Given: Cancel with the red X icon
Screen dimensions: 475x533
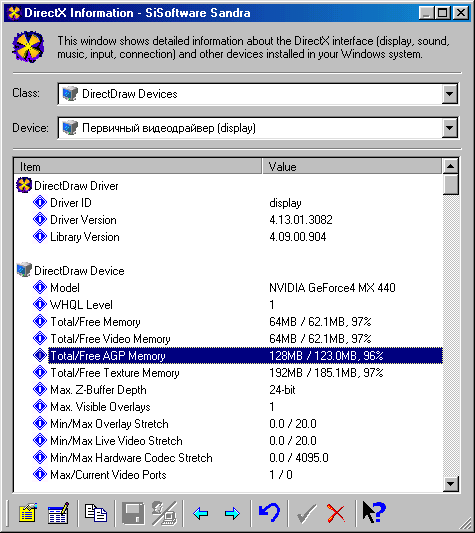Looking at the screenshot, I should (x=336, y=513).
